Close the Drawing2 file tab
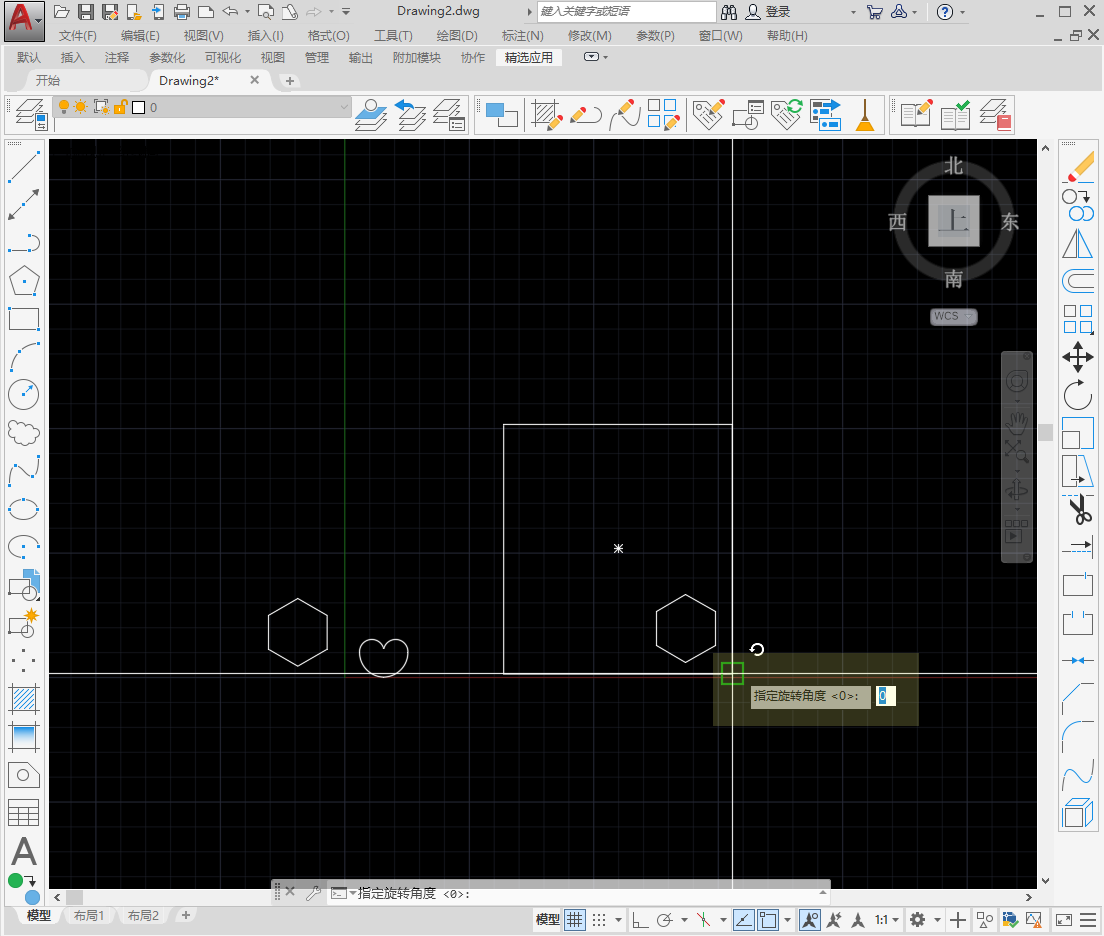The image size is (1104, 936). [255, 80]
